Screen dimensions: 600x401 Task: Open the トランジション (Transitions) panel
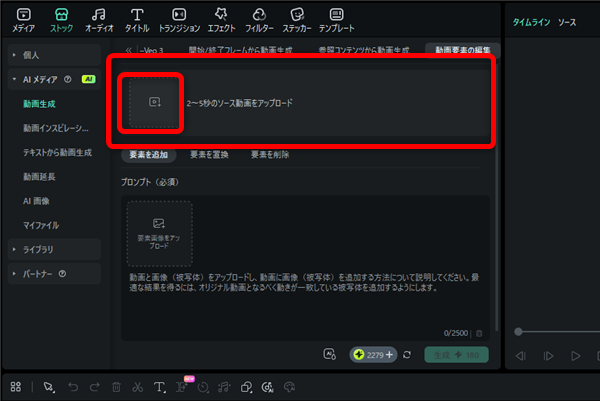click(x=179, y=16)
